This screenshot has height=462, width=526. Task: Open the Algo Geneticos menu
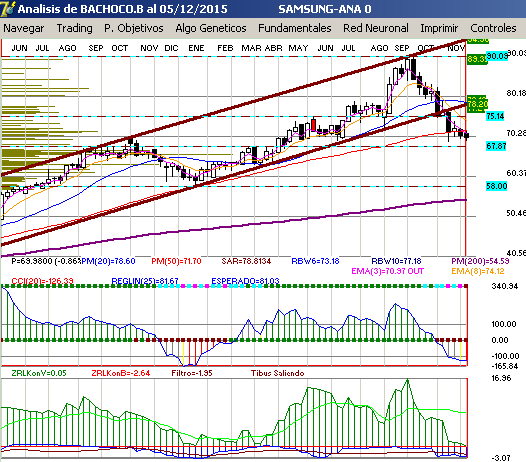point(211,28)
